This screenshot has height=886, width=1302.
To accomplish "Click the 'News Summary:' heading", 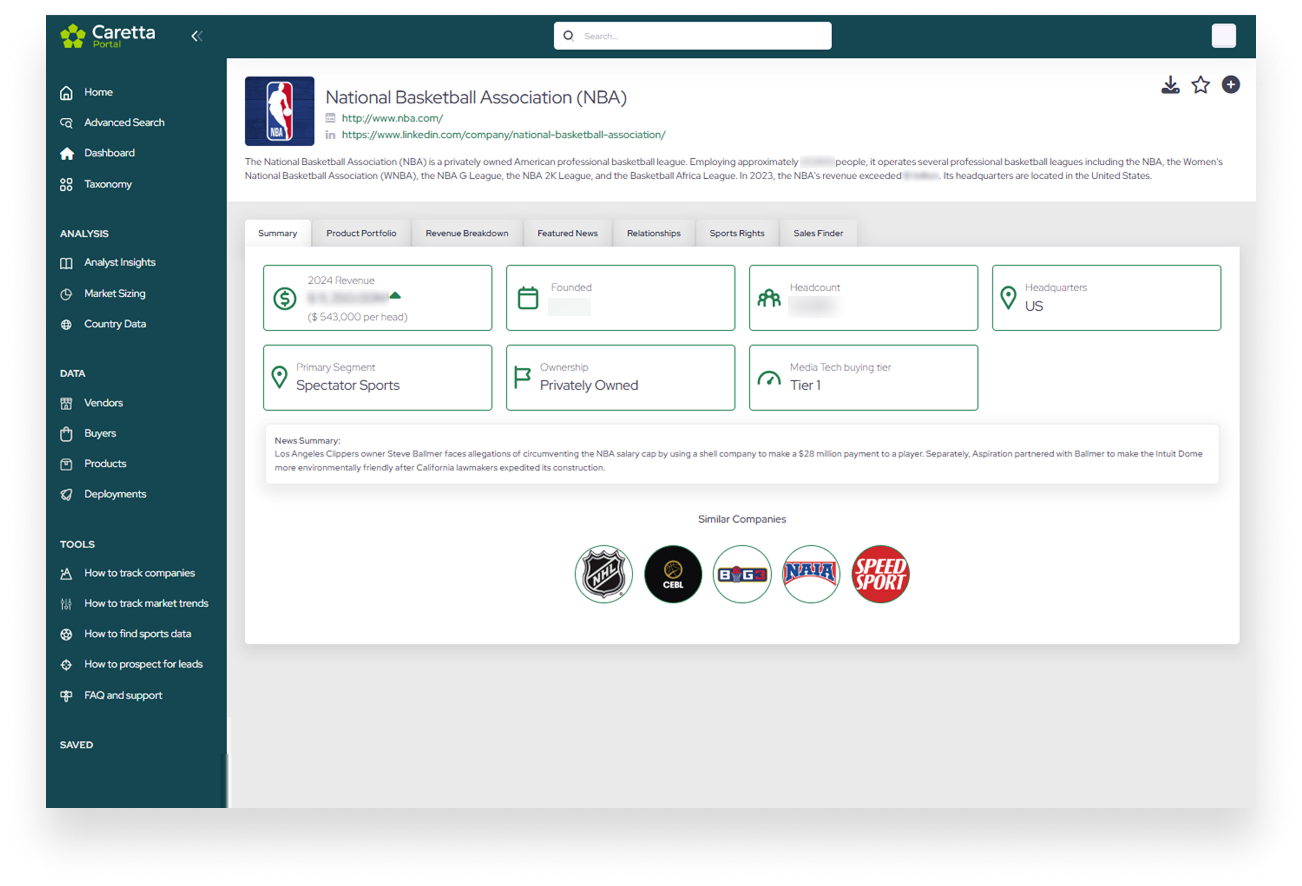I will pyautogui.click(x=307, y=440).
